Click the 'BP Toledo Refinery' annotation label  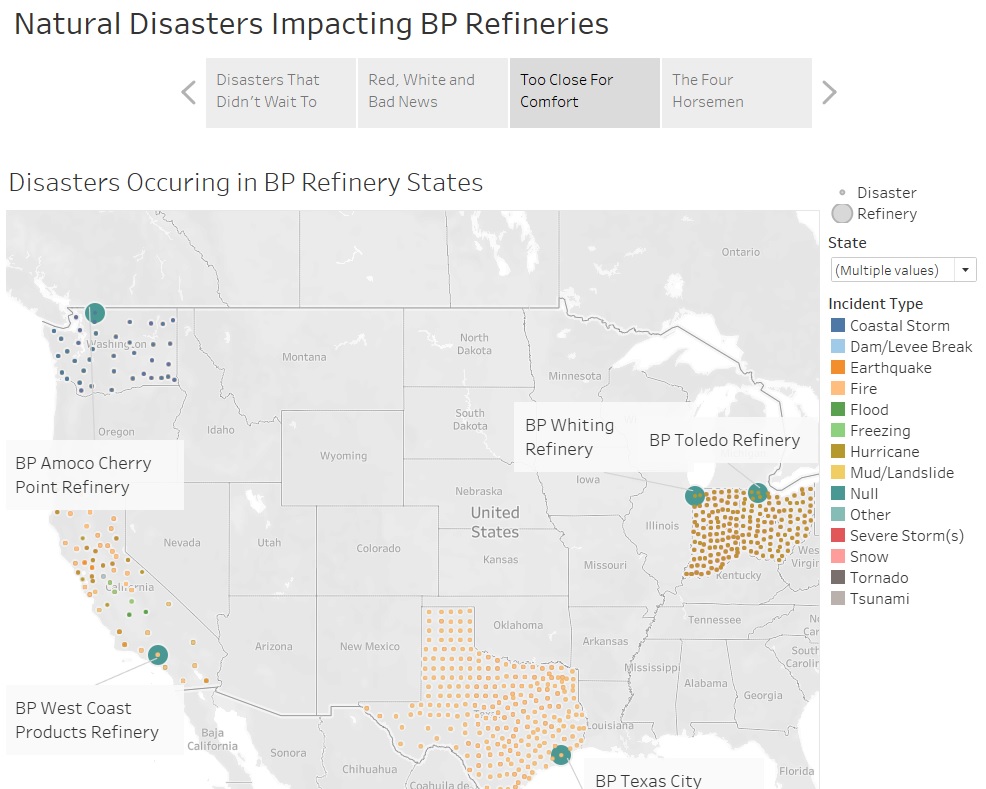(724, 440)
